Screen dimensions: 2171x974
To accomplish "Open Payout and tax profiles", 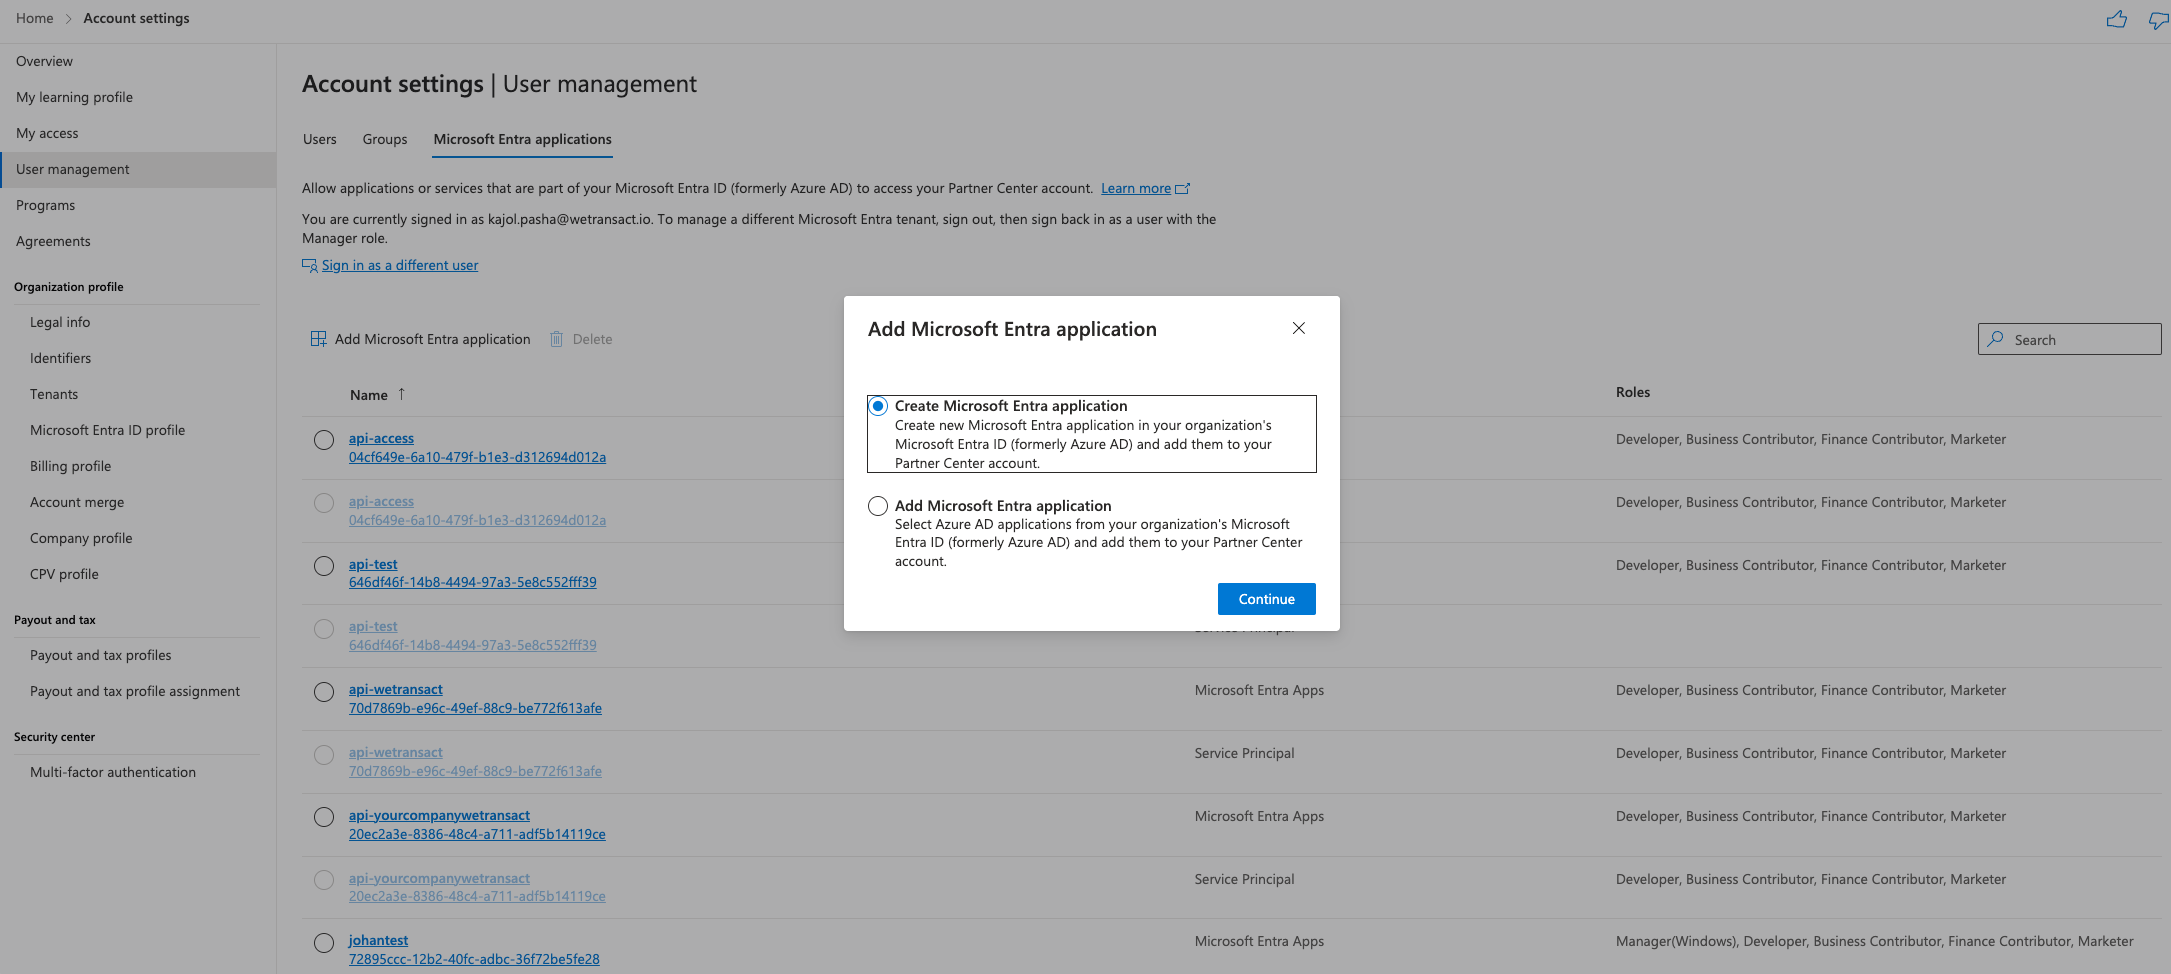I will (100, 655).
